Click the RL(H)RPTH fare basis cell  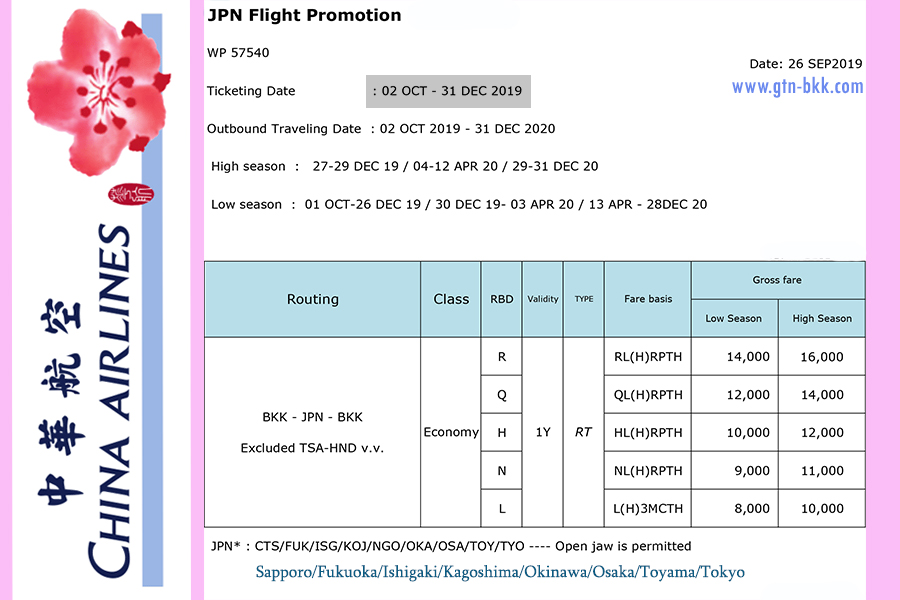(x=647, y=357)
